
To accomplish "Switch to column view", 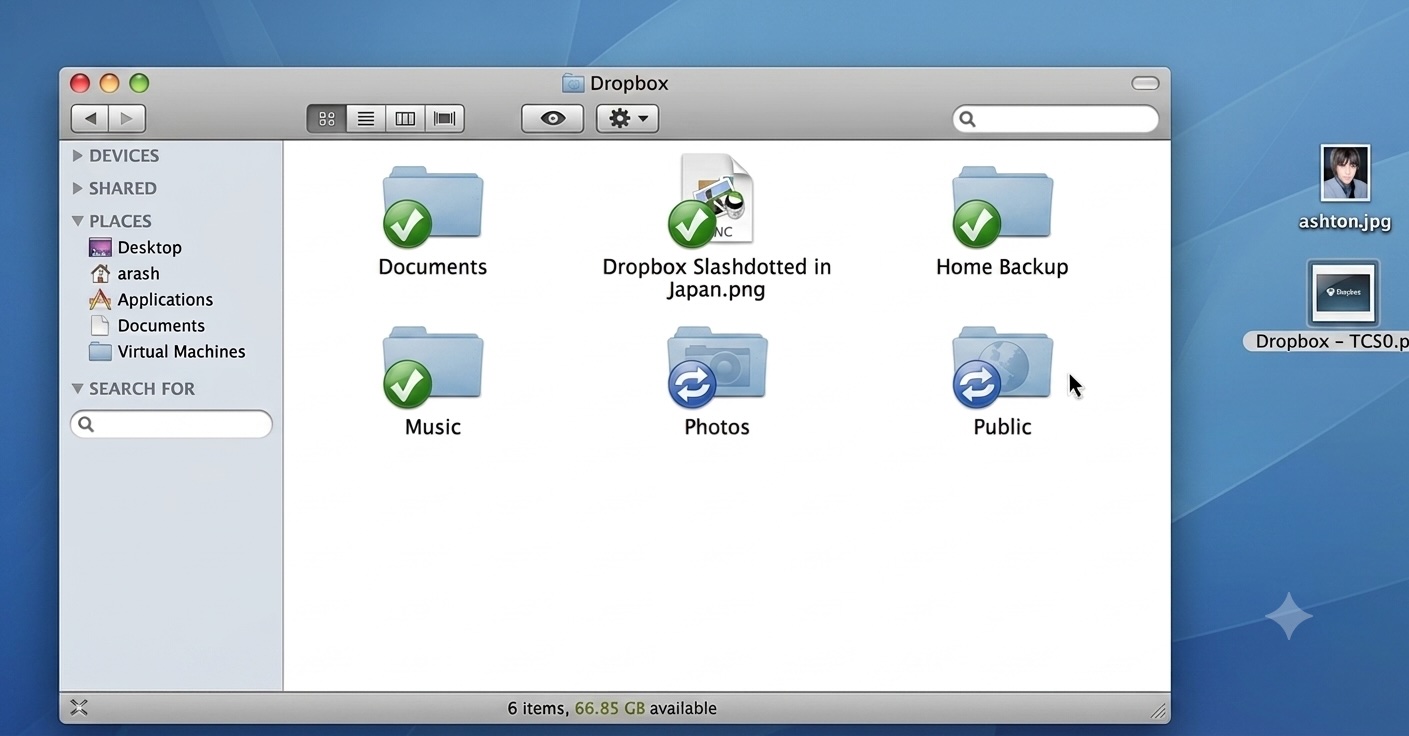I will (x=405, y=119).
